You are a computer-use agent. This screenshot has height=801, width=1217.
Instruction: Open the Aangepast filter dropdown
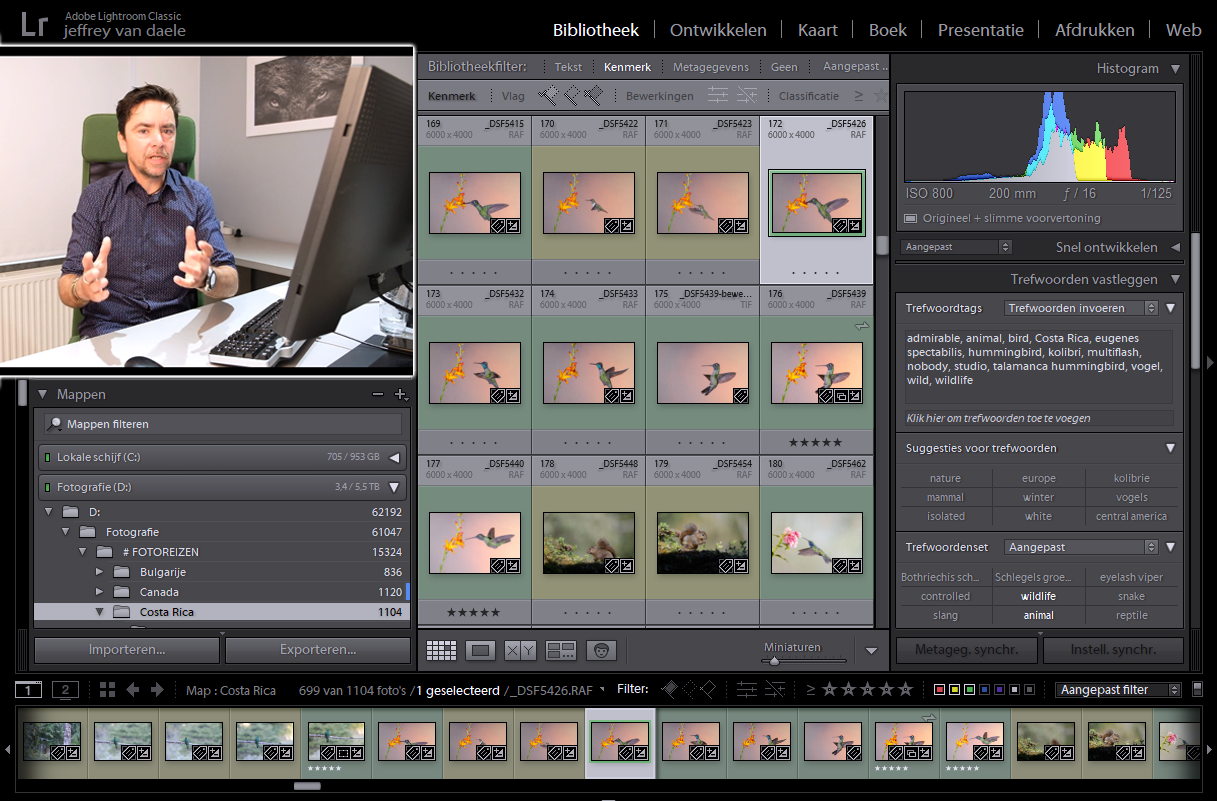click(1117, 689)
